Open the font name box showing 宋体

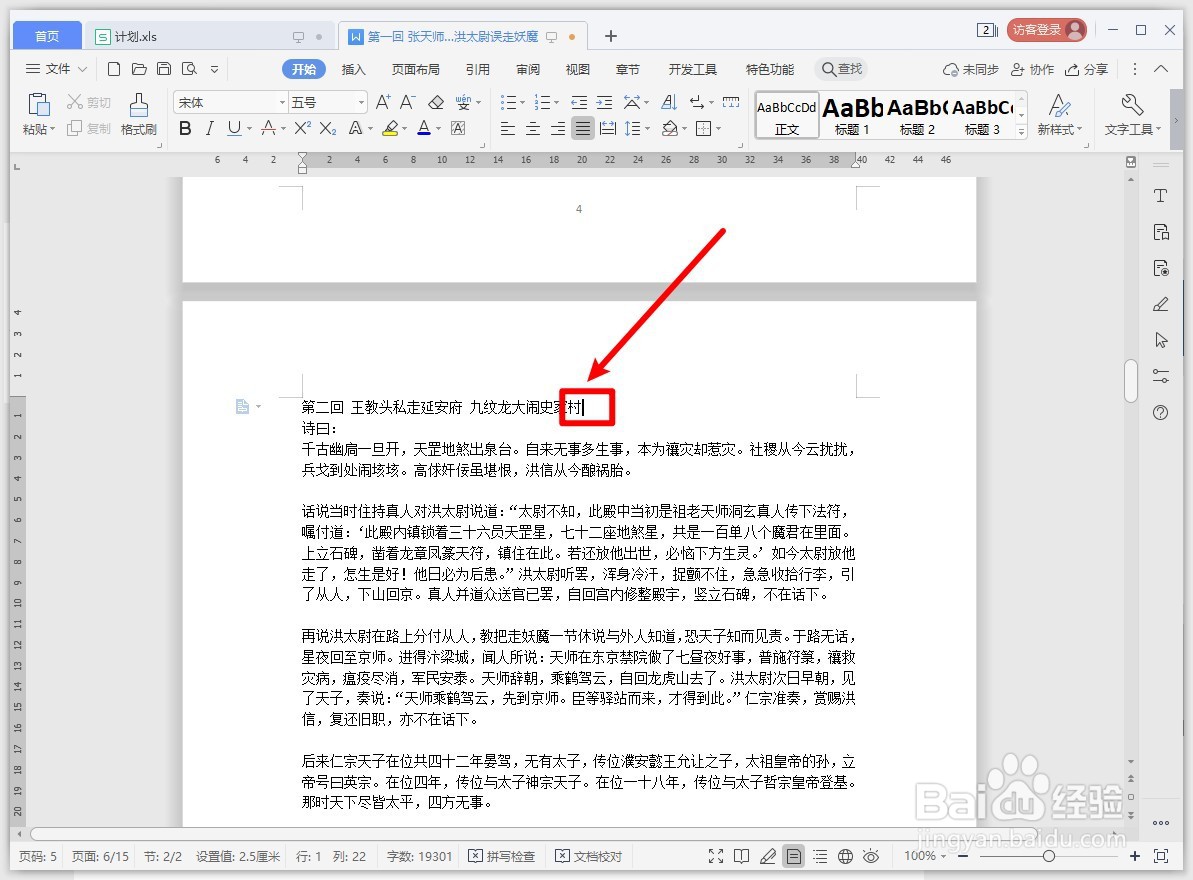pyautogui.click(x=231, y=102)
